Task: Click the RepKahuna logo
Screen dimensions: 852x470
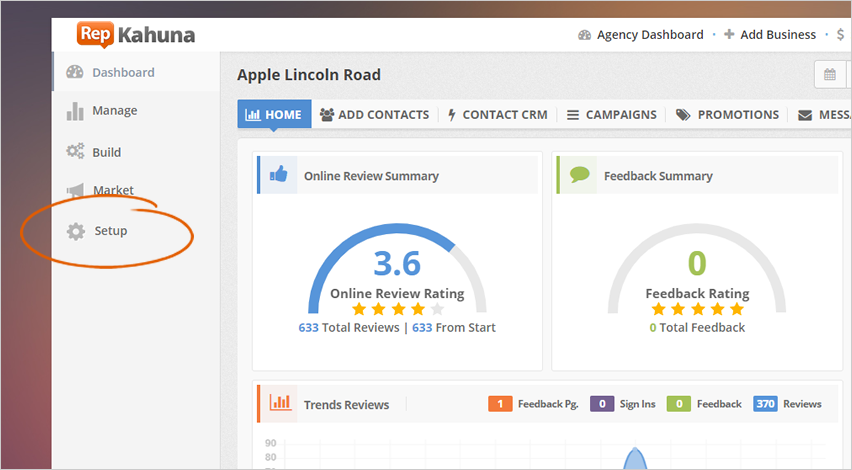Action: pyautogui.click(x=136, y=35)
